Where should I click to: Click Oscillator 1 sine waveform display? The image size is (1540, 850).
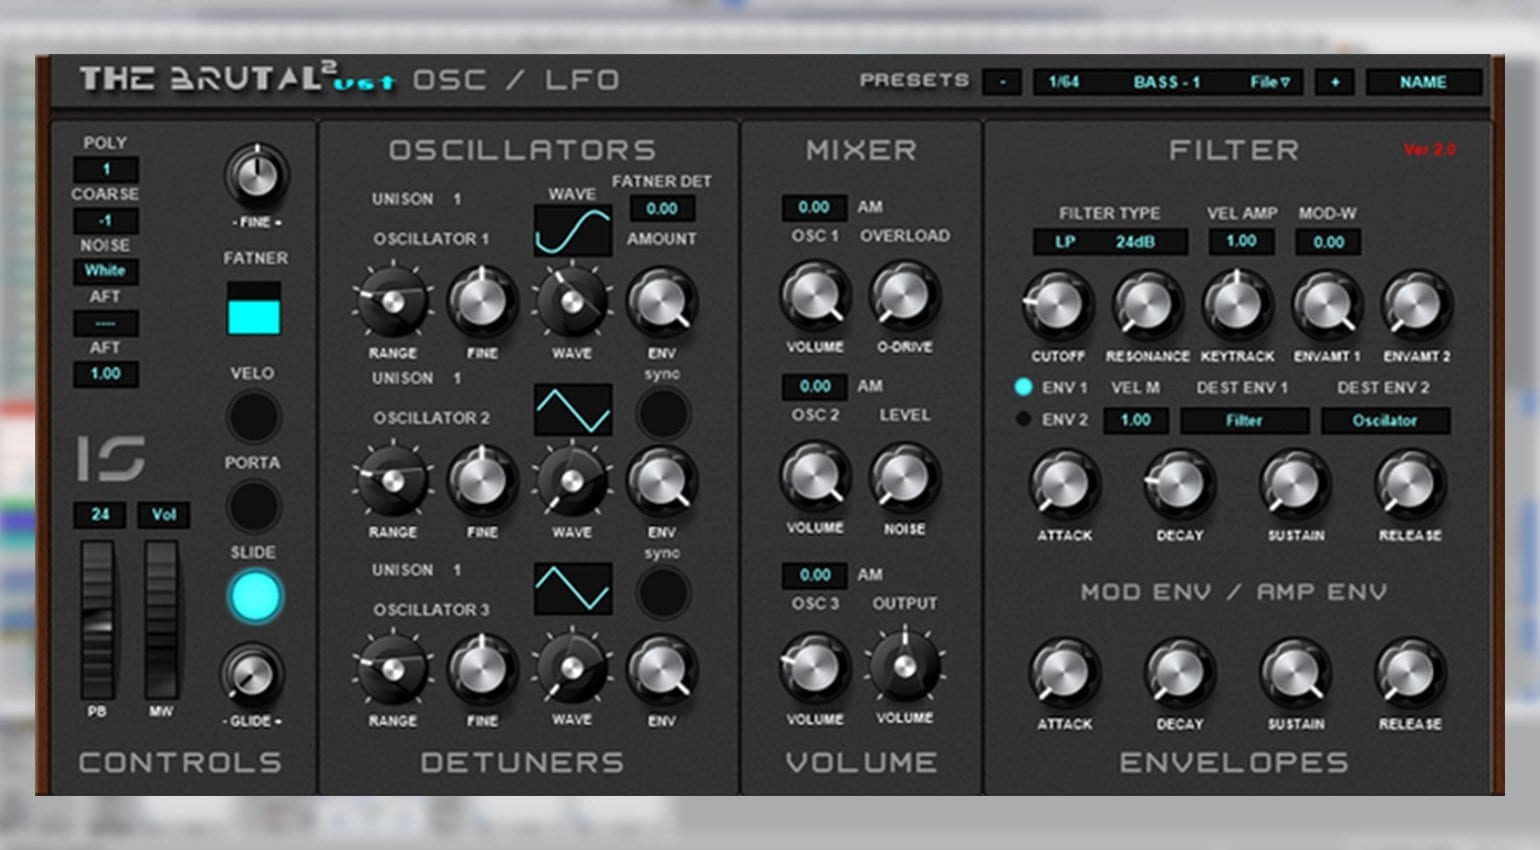point(573,231)
